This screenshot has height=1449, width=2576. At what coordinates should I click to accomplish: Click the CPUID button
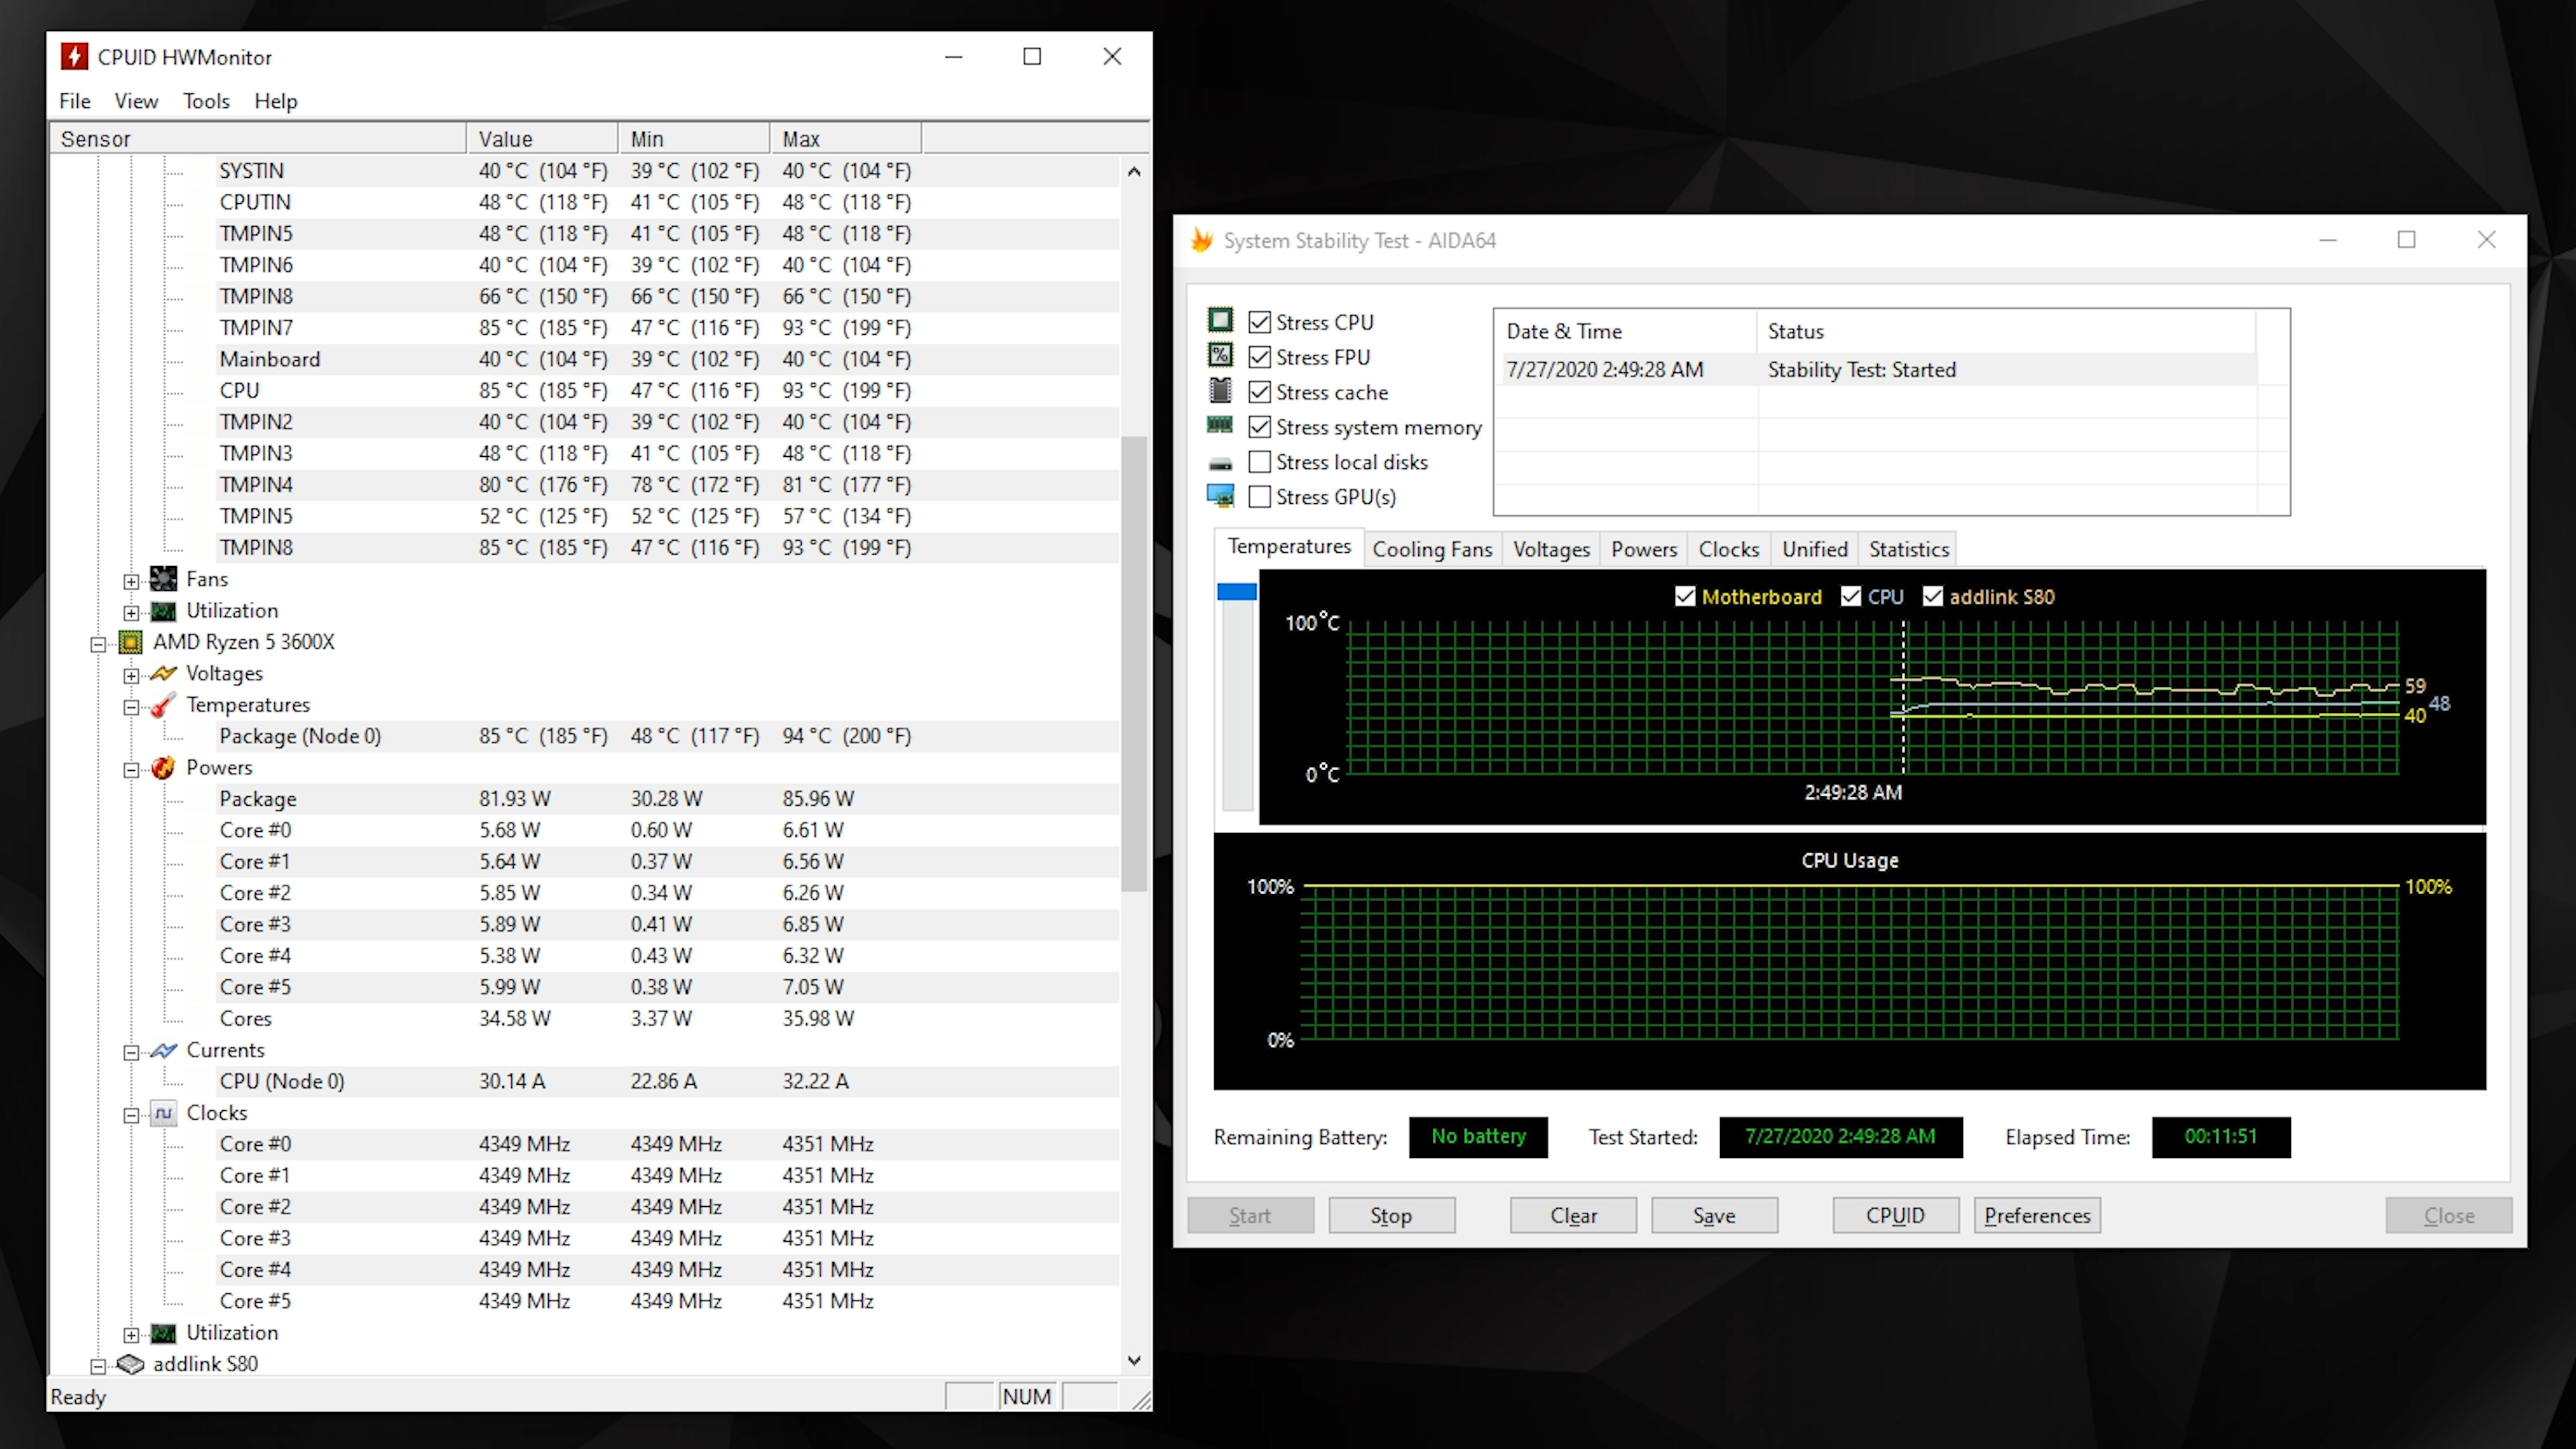click(1895, 1215)
